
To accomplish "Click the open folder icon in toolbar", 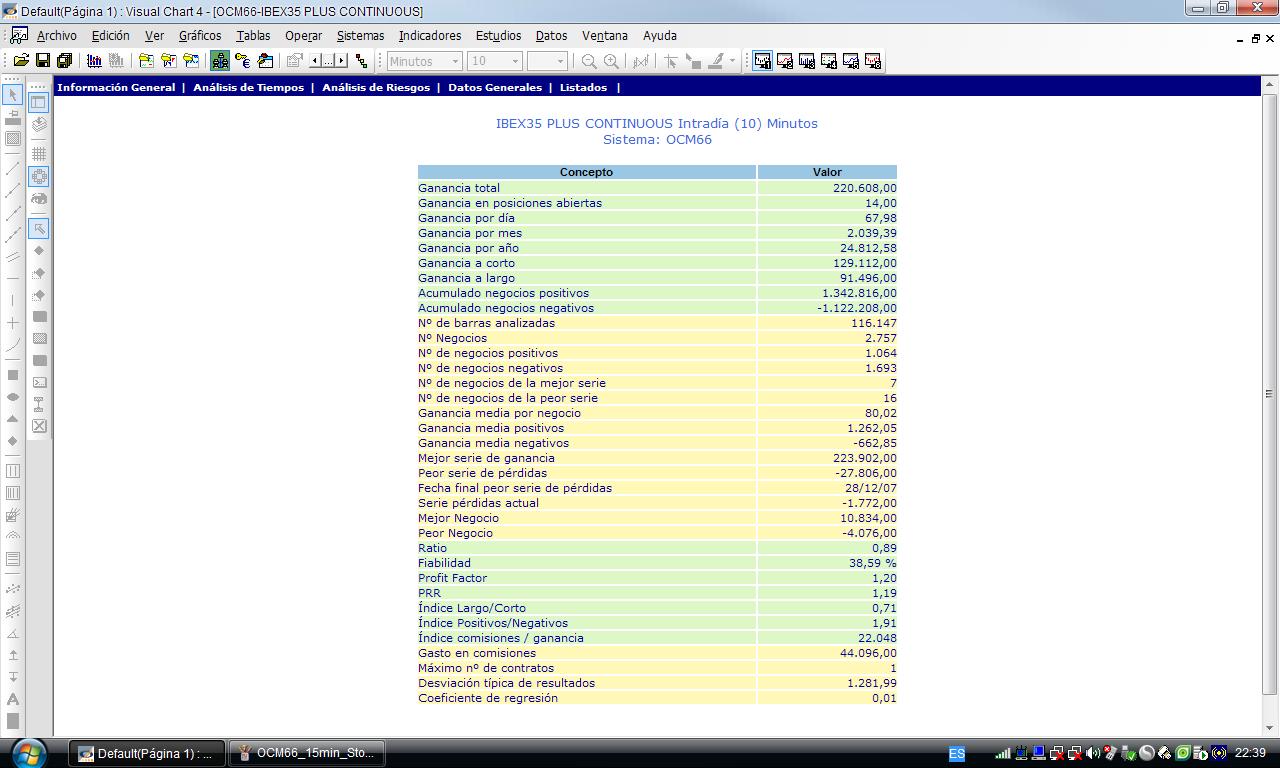I will (21, 61).
